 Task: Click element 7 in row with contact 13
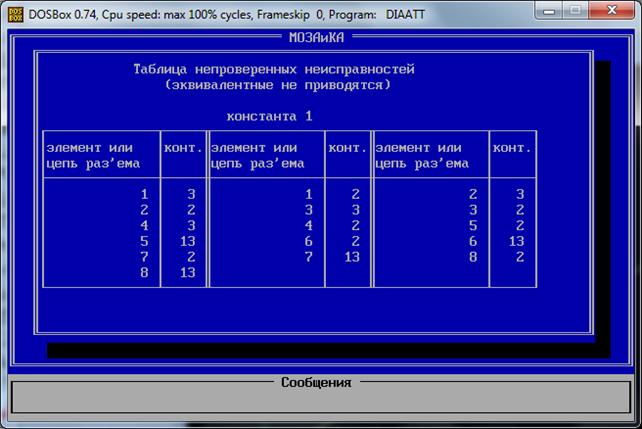click(x=309, y=257)
